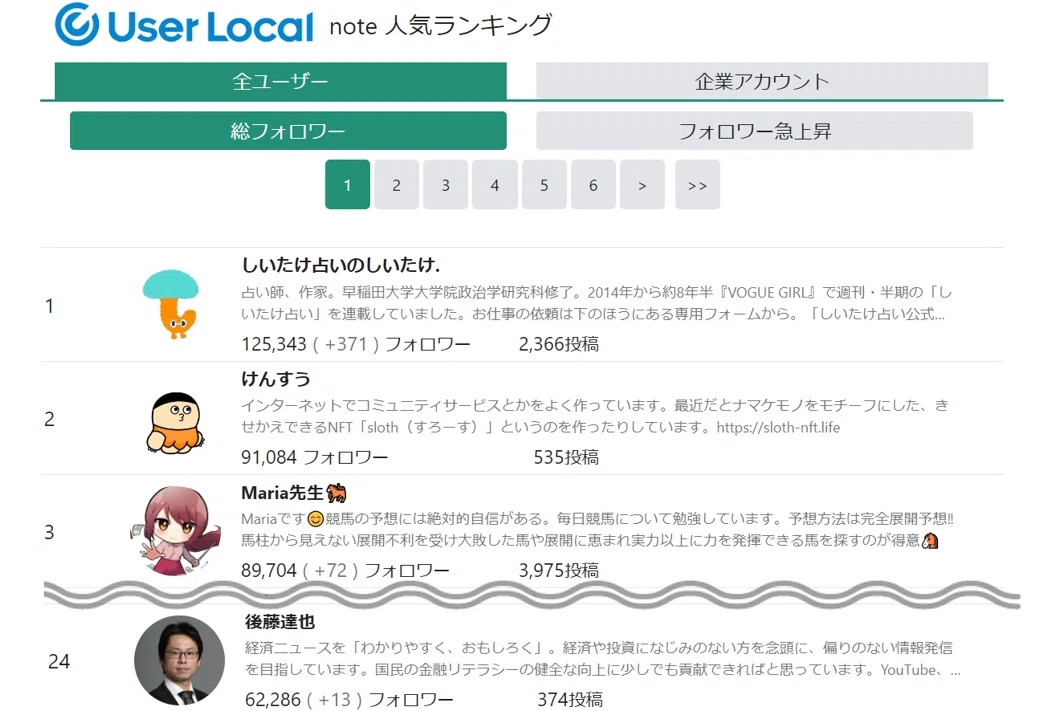This screenshot has height=711, width=1053.
Task: Click rank number 24
Action: [59, 662]
